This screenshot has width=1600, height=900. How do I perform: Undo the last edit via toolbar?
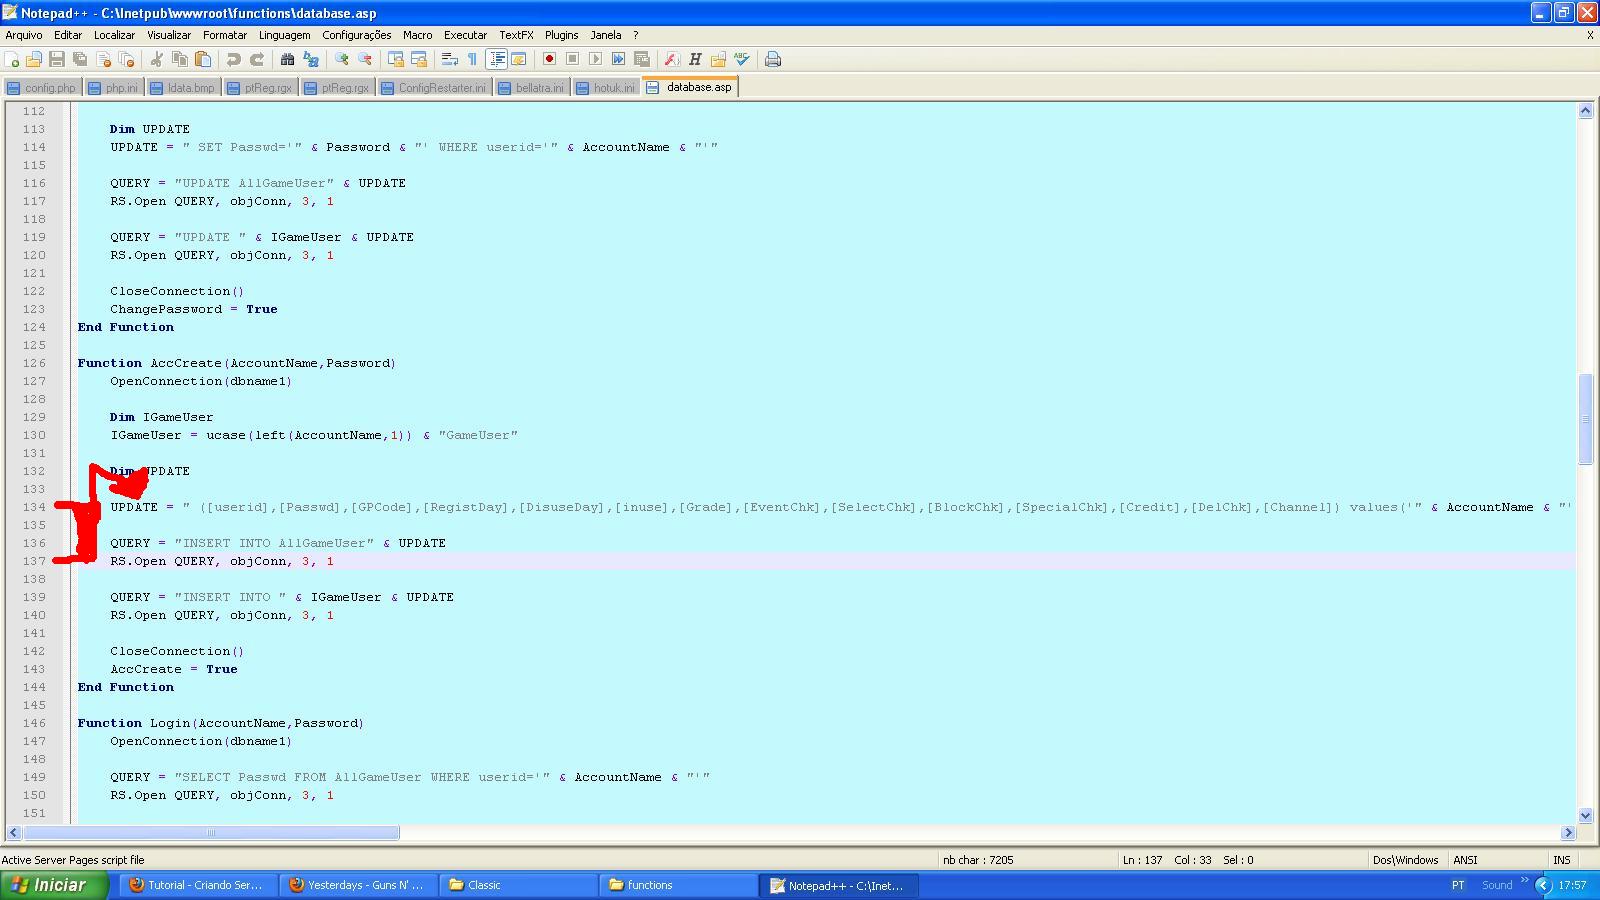pos(234,59)
